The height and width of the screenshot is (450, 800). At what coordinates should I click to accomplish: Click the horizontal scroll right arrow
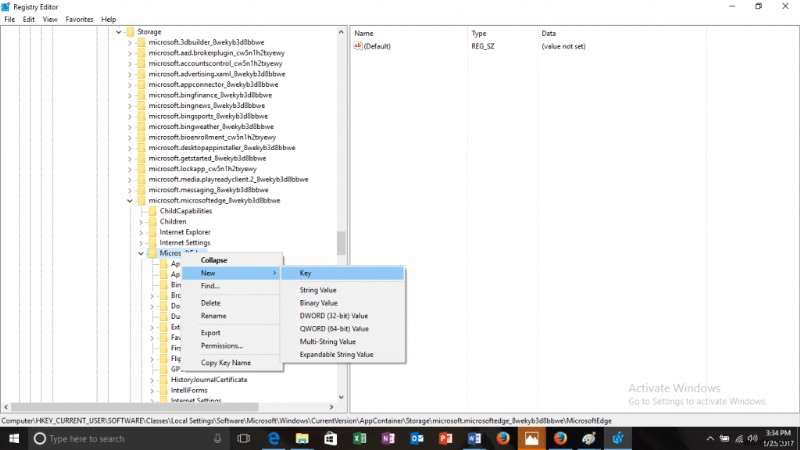pyautogui.click(x=332, y=407)
